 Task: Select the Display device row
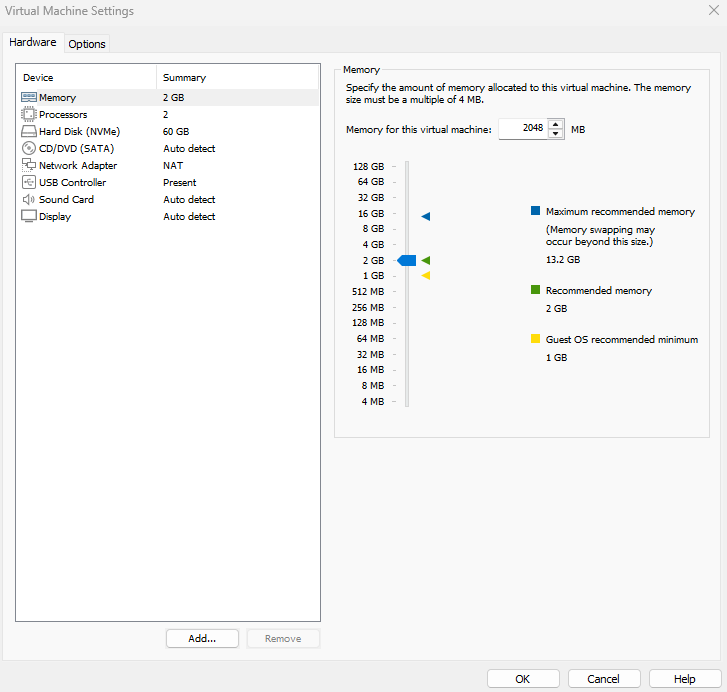pos(169,216)
